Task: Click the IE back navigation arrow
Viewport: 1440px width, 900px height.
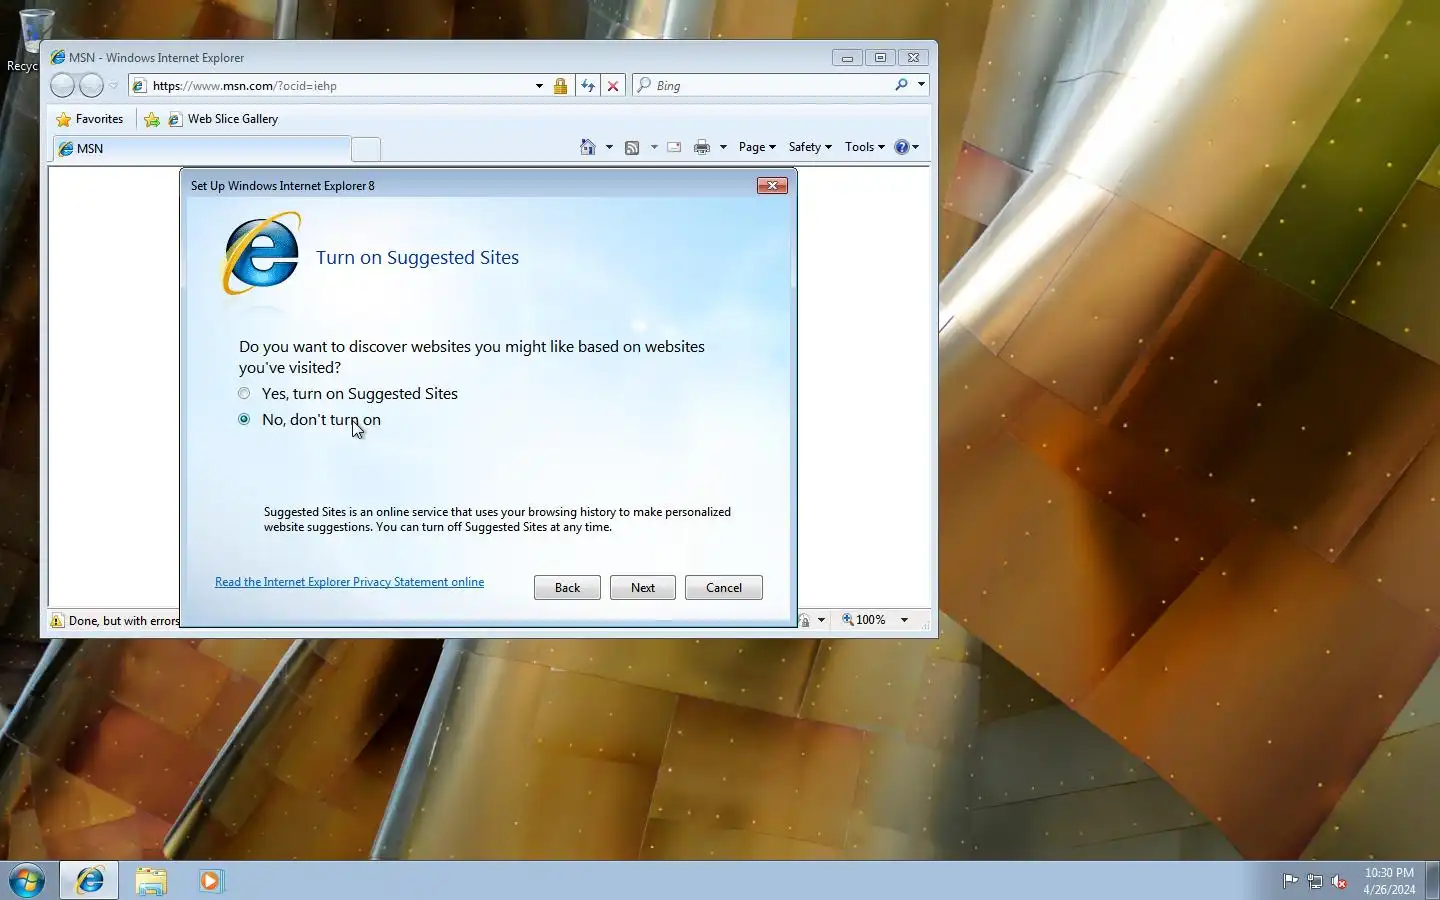Action: (x=62, y=86)
